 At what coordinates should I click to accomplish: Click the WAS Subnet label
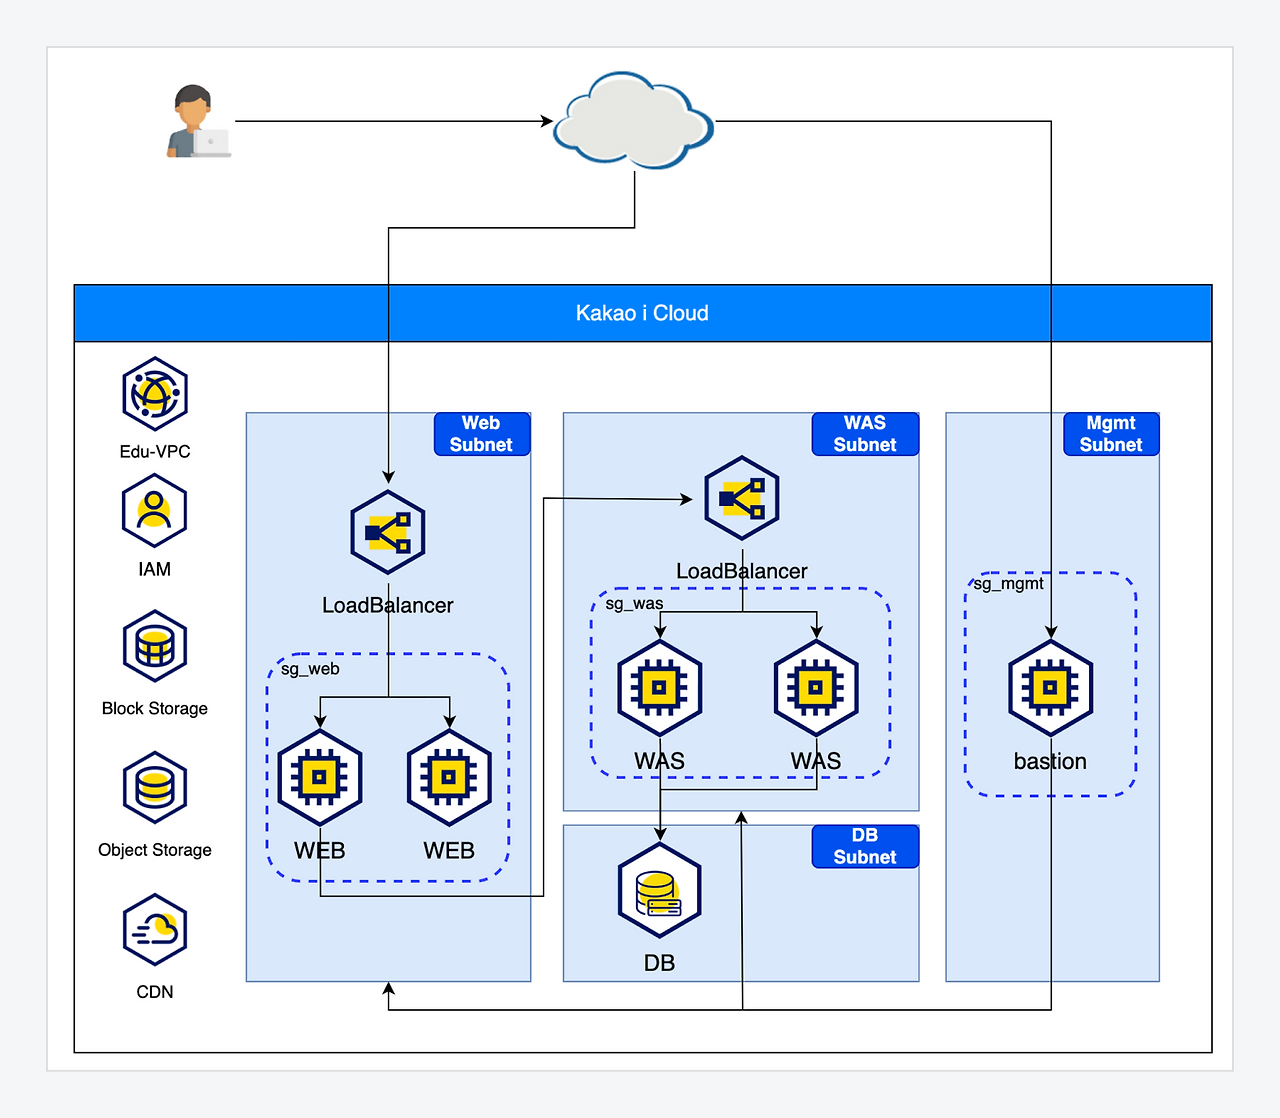[x=865, y=434]
